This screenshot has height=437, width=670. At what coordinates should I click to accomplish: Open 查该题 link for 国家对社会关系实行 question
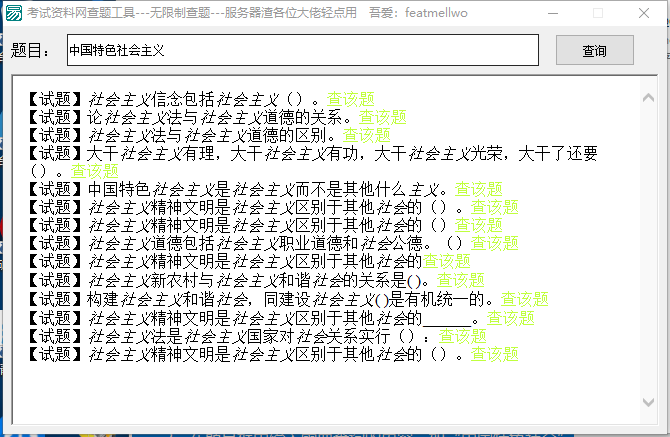pyautogui.click(x=462, y=336)
